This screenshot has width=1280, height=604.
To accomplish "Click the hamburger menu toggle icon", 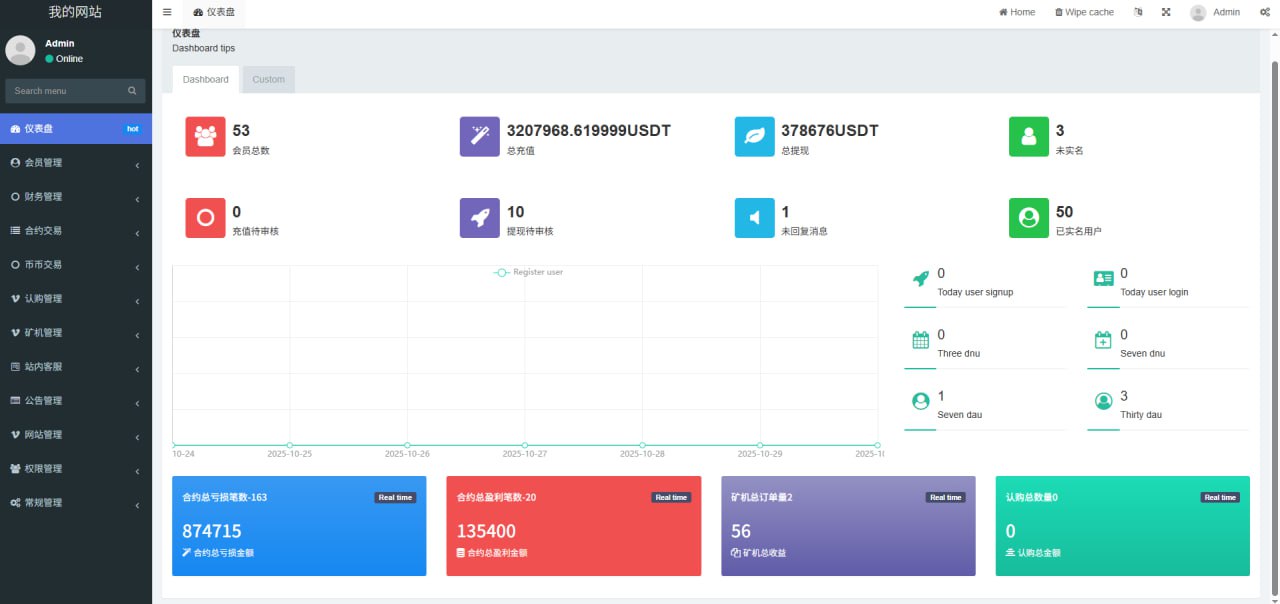I will click(167, 13).
